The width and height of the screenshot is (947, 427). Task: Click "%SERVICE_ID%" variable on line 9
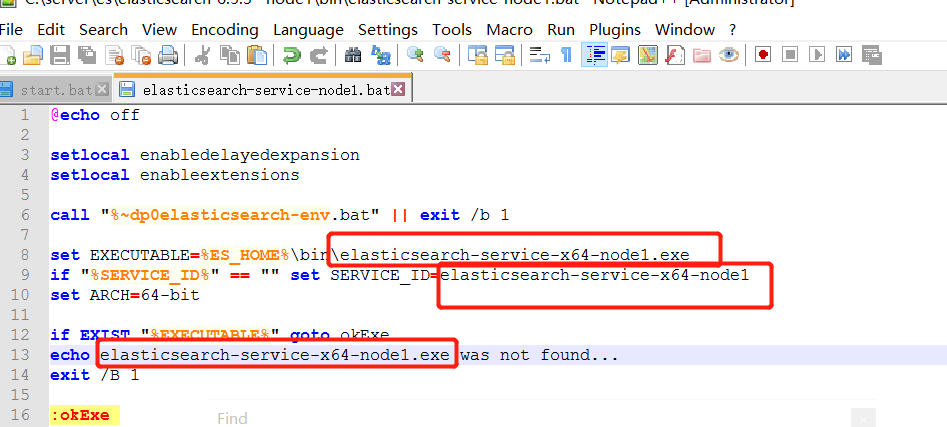[x=150, y=275]
